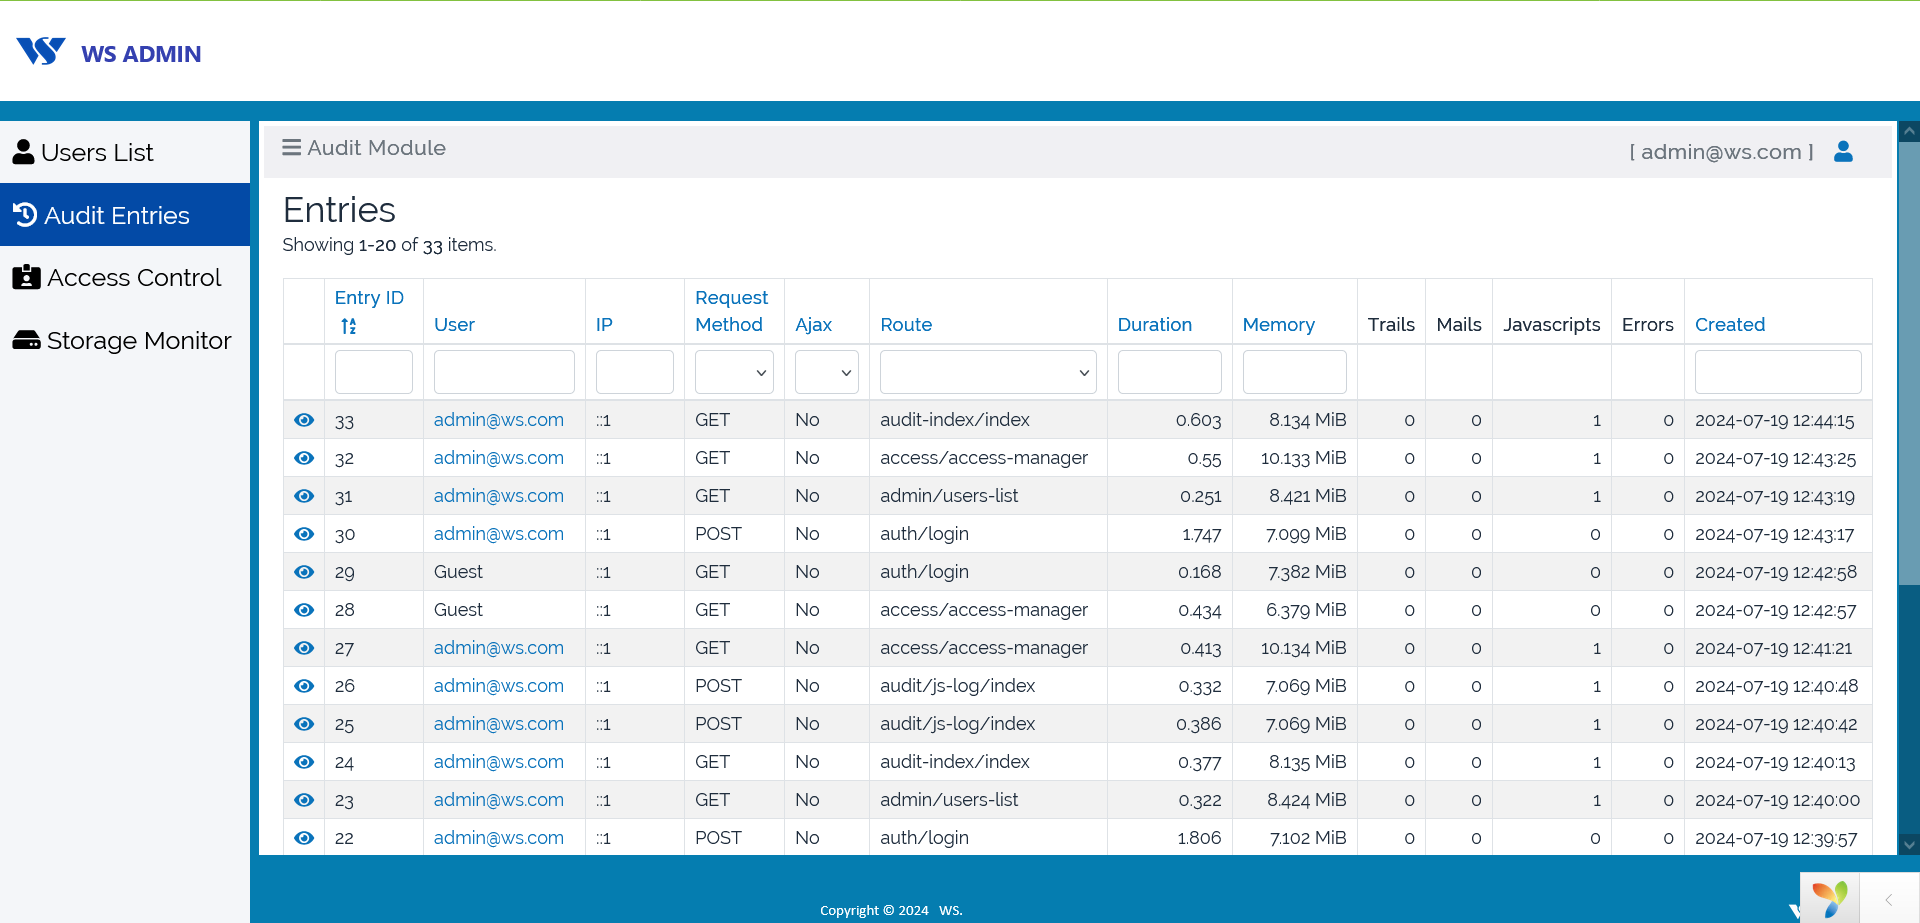Open details with eye icon for entry 27
The width and height of the screenshot is (1920, 923).
(x=304, y=648)
